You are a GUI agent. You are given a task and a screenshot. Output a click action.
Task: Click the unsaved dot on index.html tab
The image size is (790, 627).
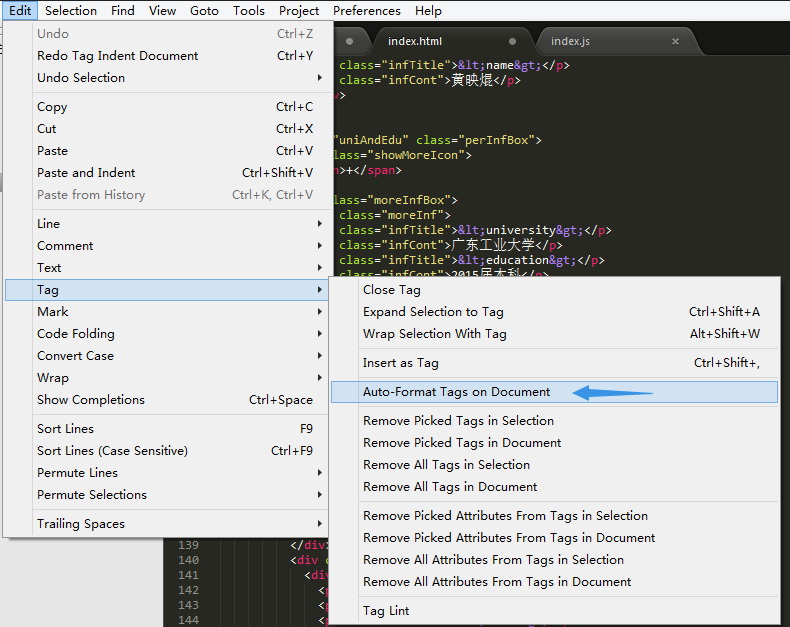pos(513,41)
